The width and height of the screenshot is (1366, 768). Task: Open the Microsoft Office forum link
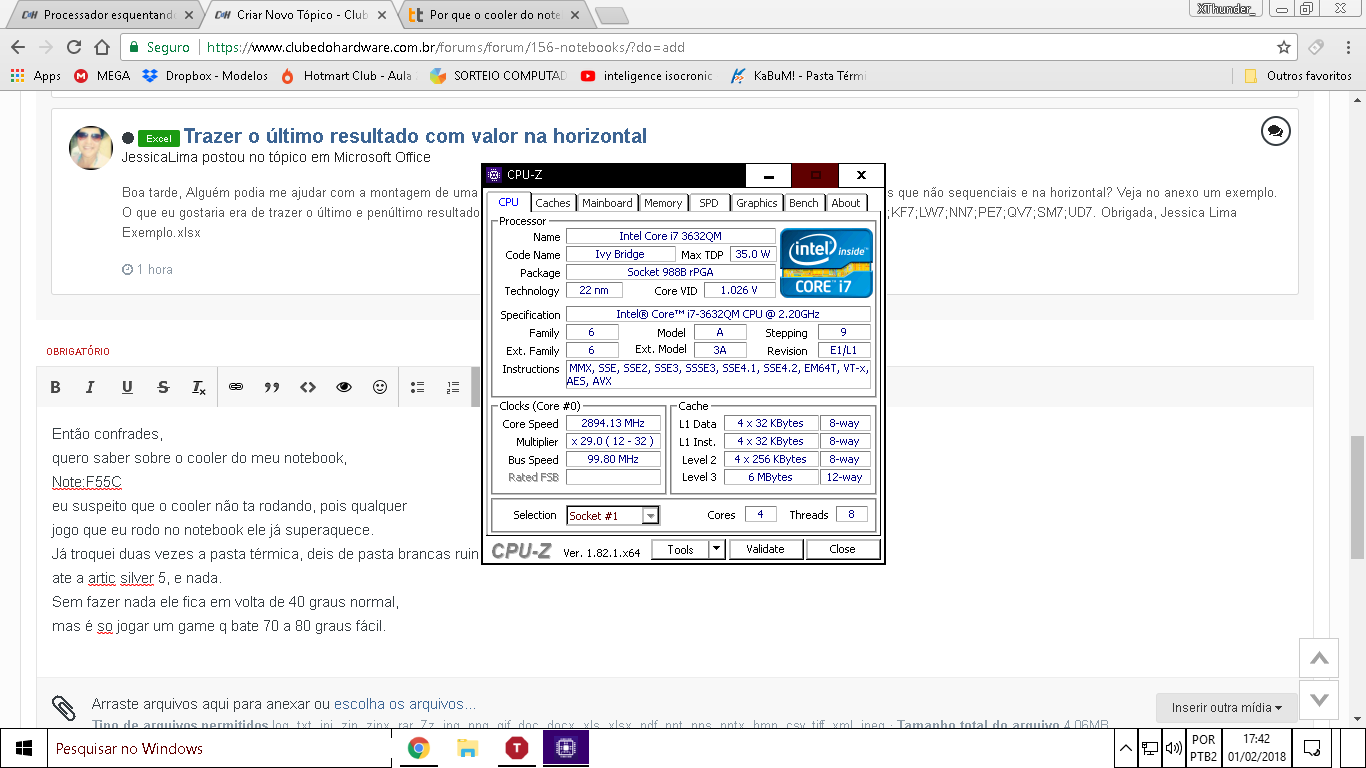coord(382,157)
